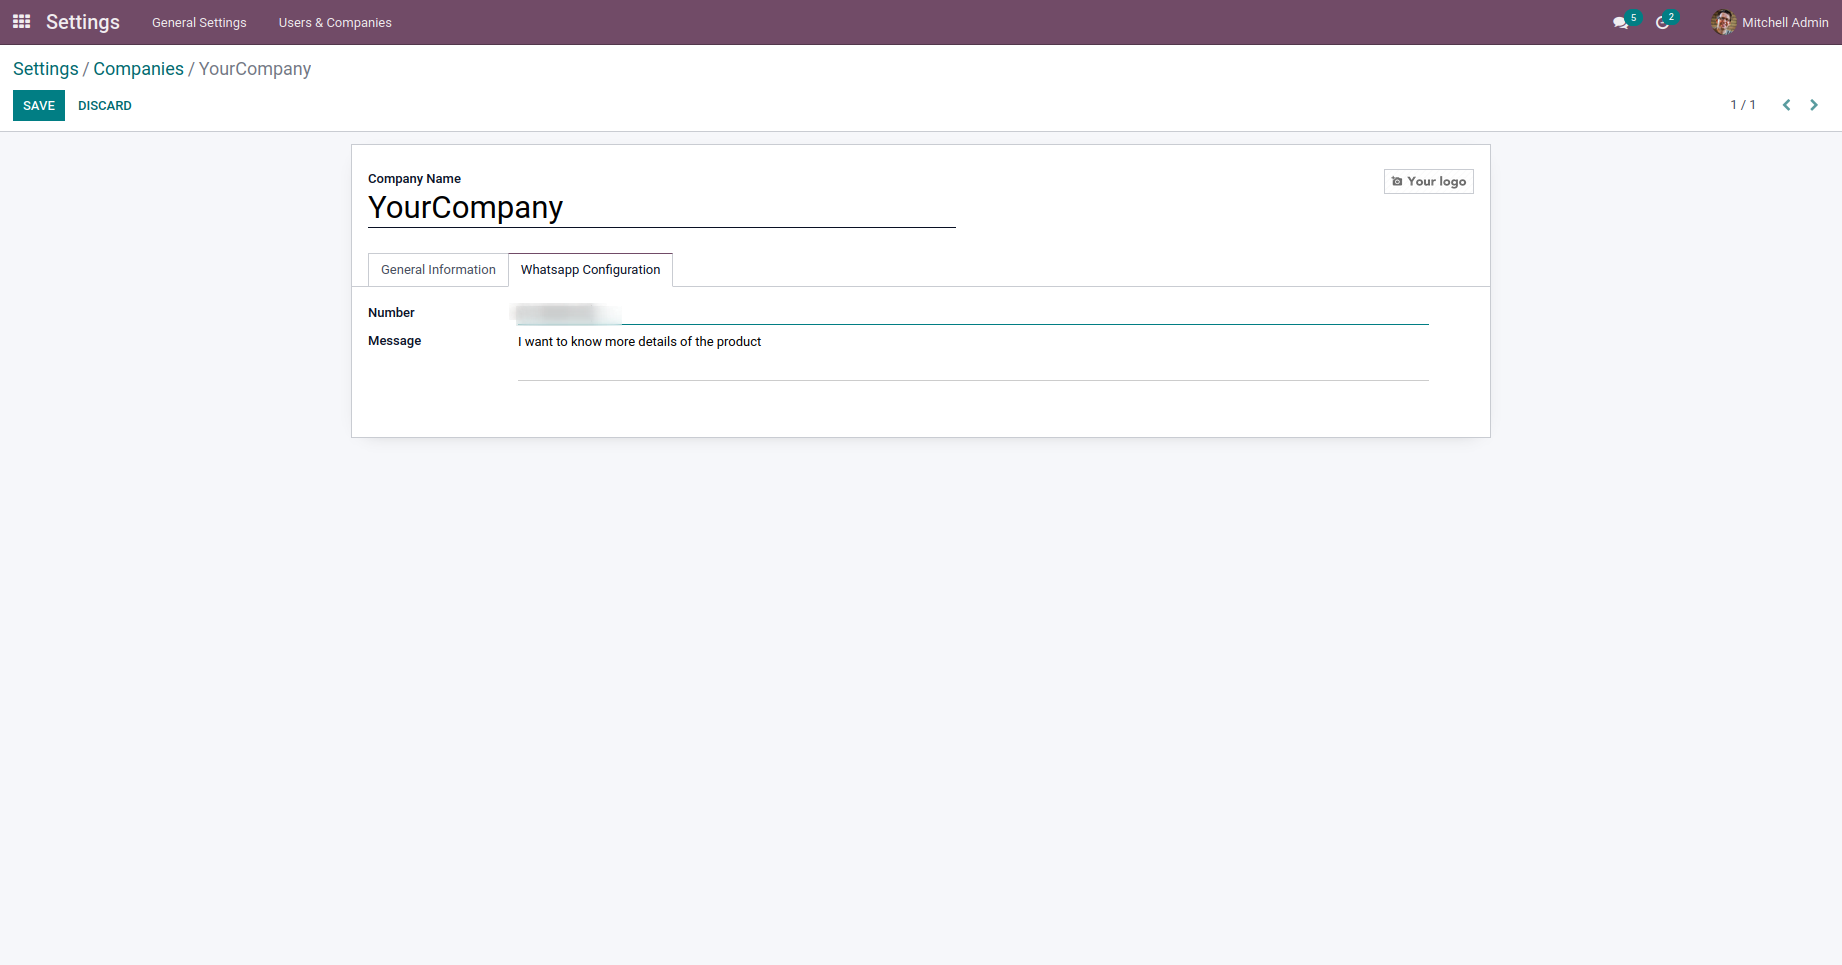
Task: Click the Number field label
Action: tap(391, 313)
